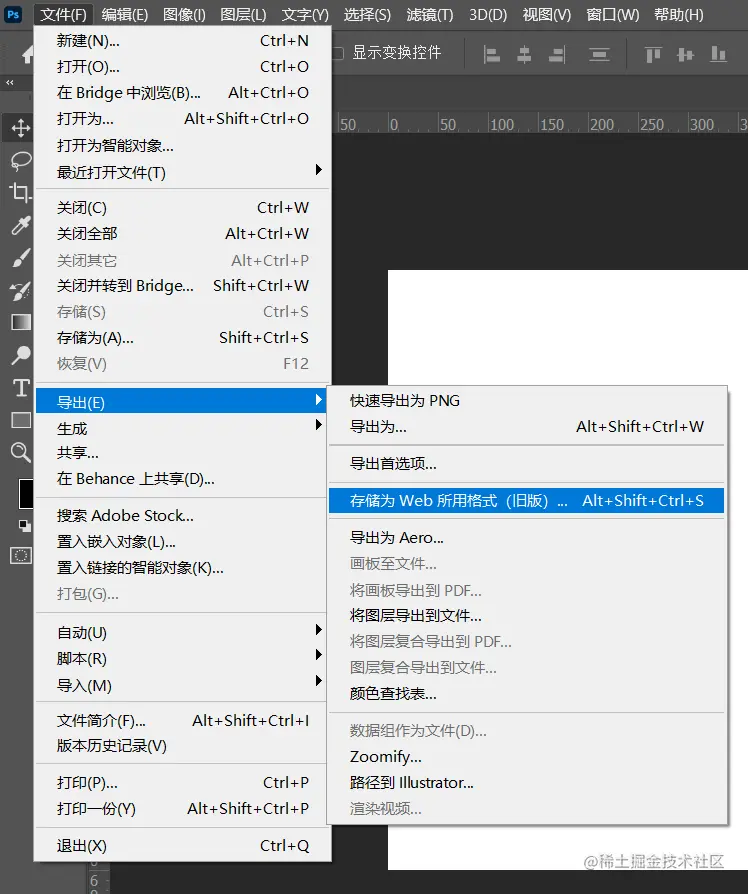Choose 在 Behance 上共享(D)... entry

[181, 478]
